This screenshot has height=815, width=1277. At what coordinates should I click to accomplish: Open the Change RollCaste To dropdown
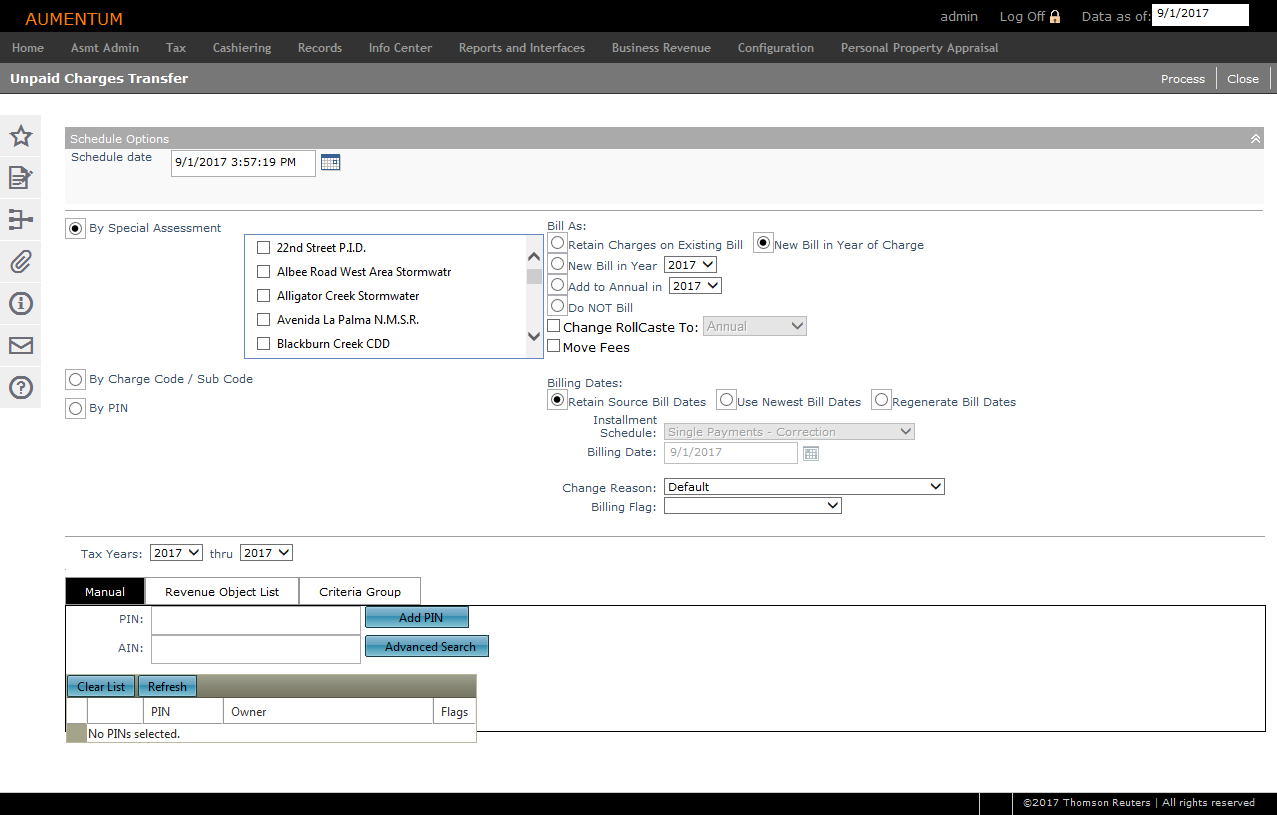[755, 326]
